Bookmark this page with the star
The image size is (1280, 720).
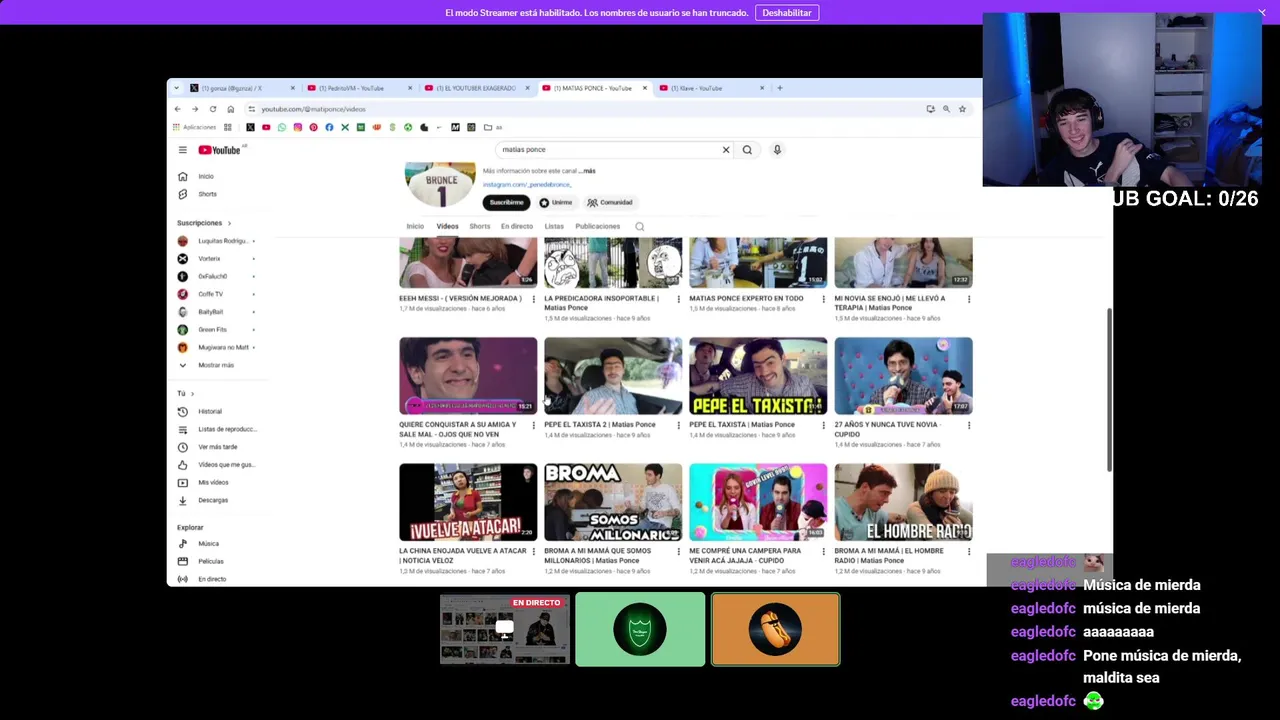click(962, 109)
